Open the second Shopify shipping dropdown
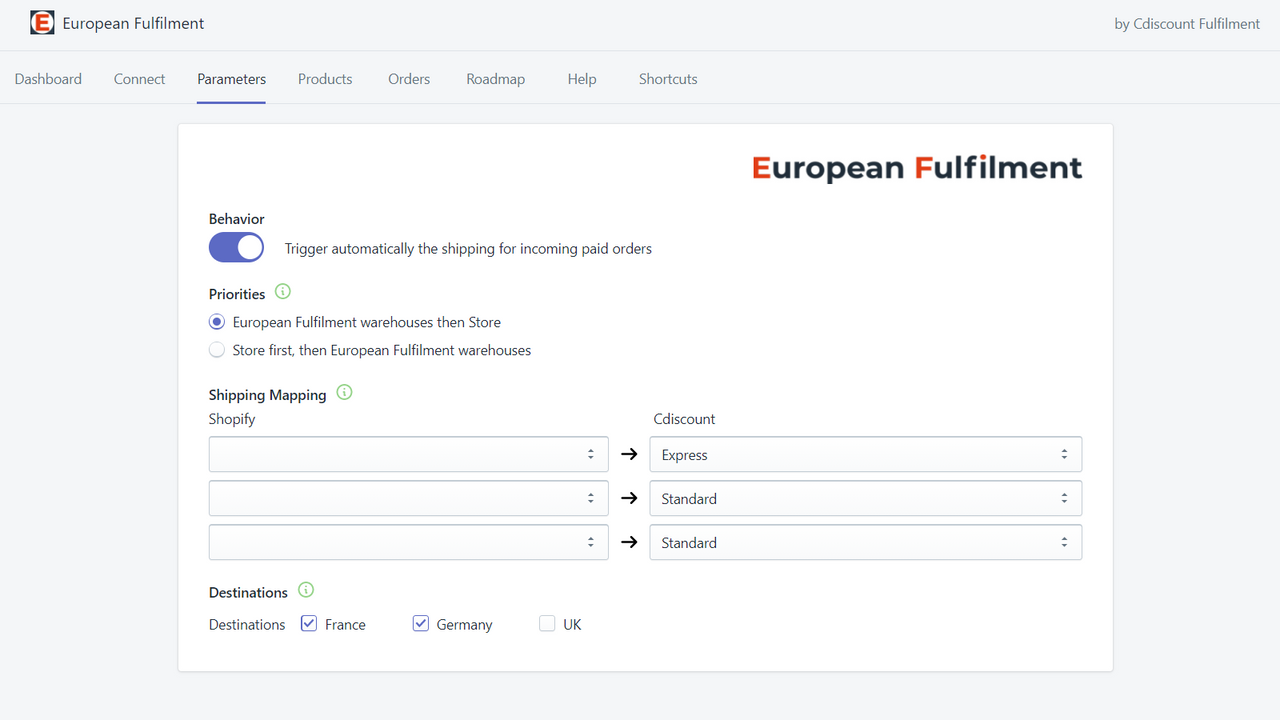This screenshot has height=720, width=1280. pyautogui.click(x=409, y=498)
